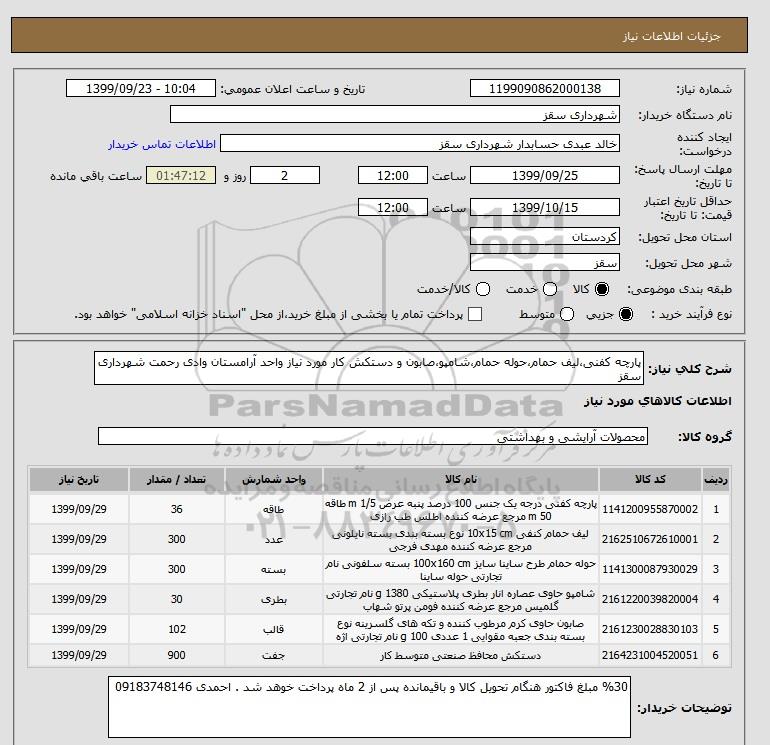The height and width of the screenshot is (745, 770).
Task: Click the کد کالا column header
Action: click(x=650, y=479)
